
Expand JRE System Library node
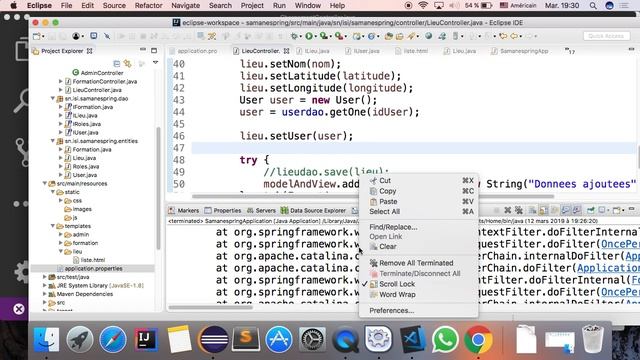[44, 285]
